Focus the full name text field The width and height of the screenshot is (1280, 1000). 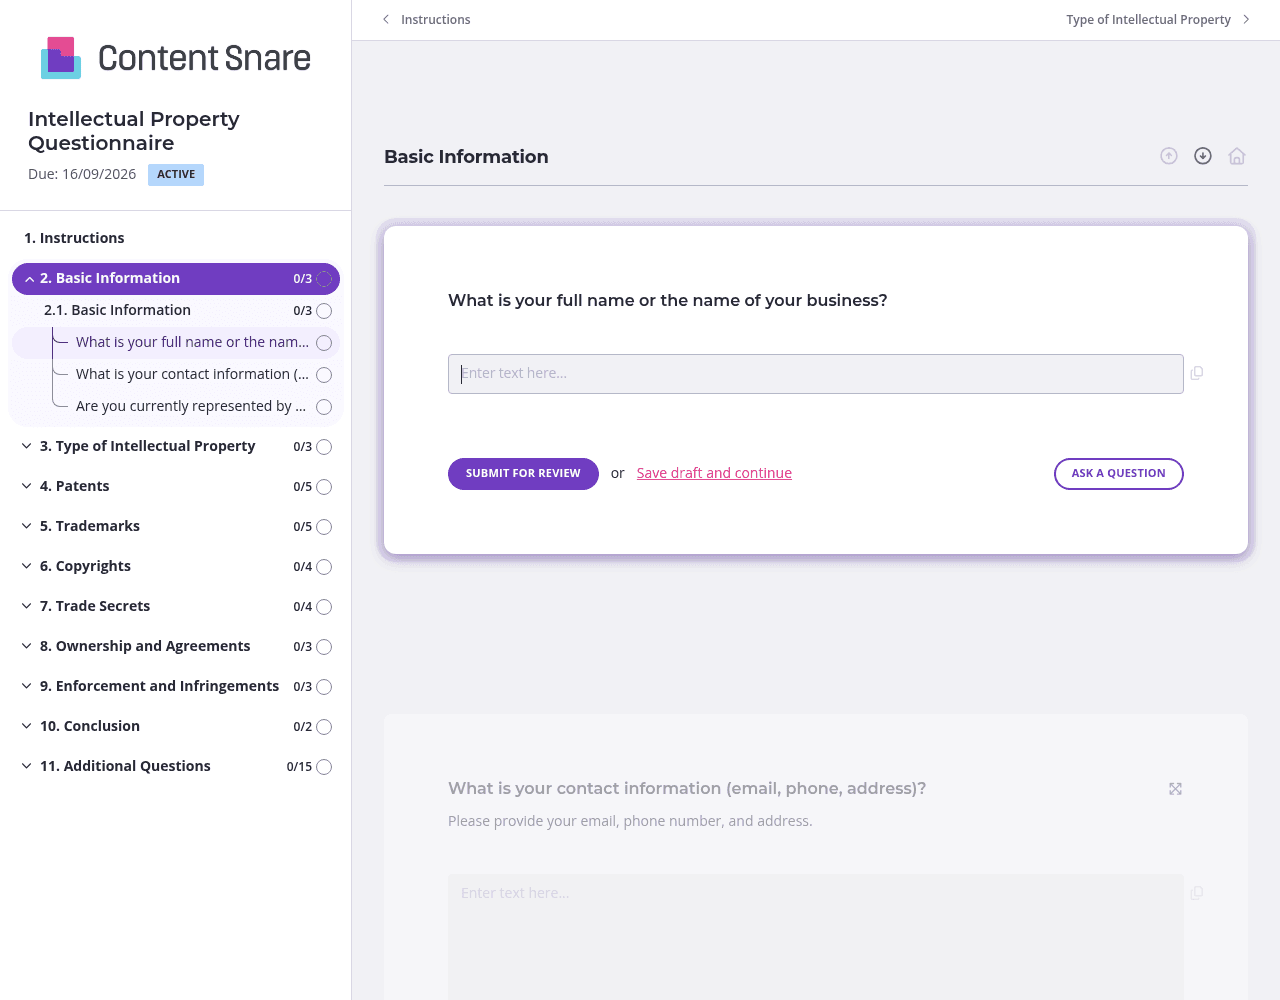pos(816,374)
